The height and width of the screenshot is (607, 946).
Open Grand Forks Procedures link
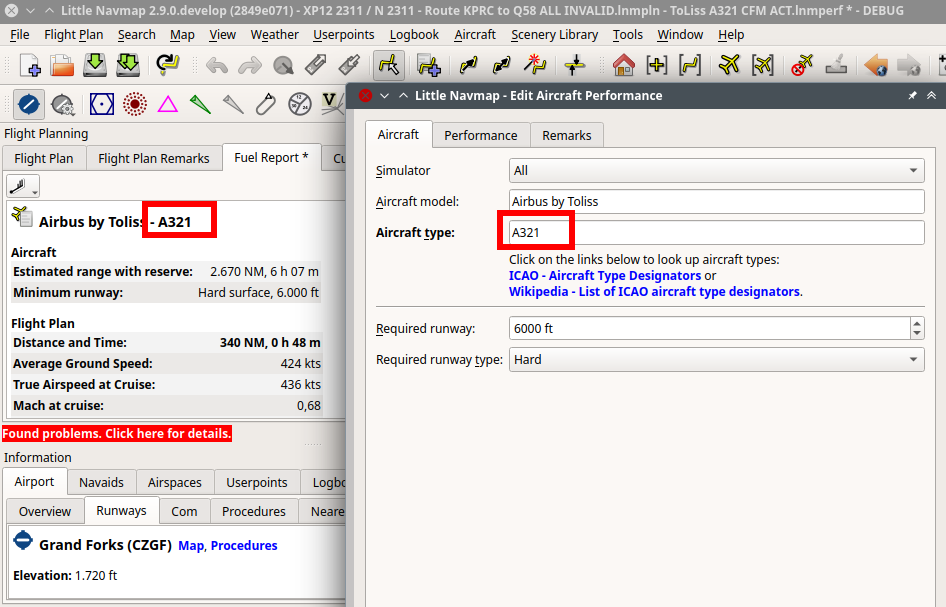244,545
